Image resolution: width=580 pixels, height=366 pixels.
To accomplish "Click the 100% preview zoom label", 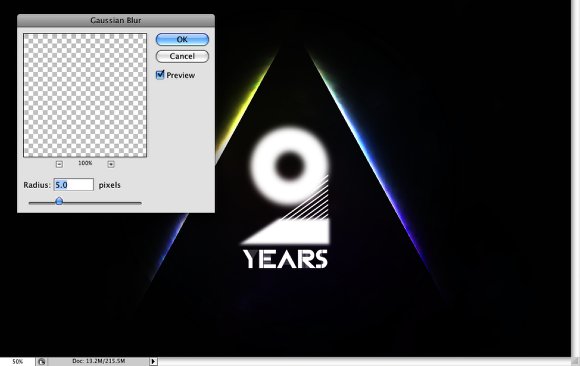I will tap(85, 163).
